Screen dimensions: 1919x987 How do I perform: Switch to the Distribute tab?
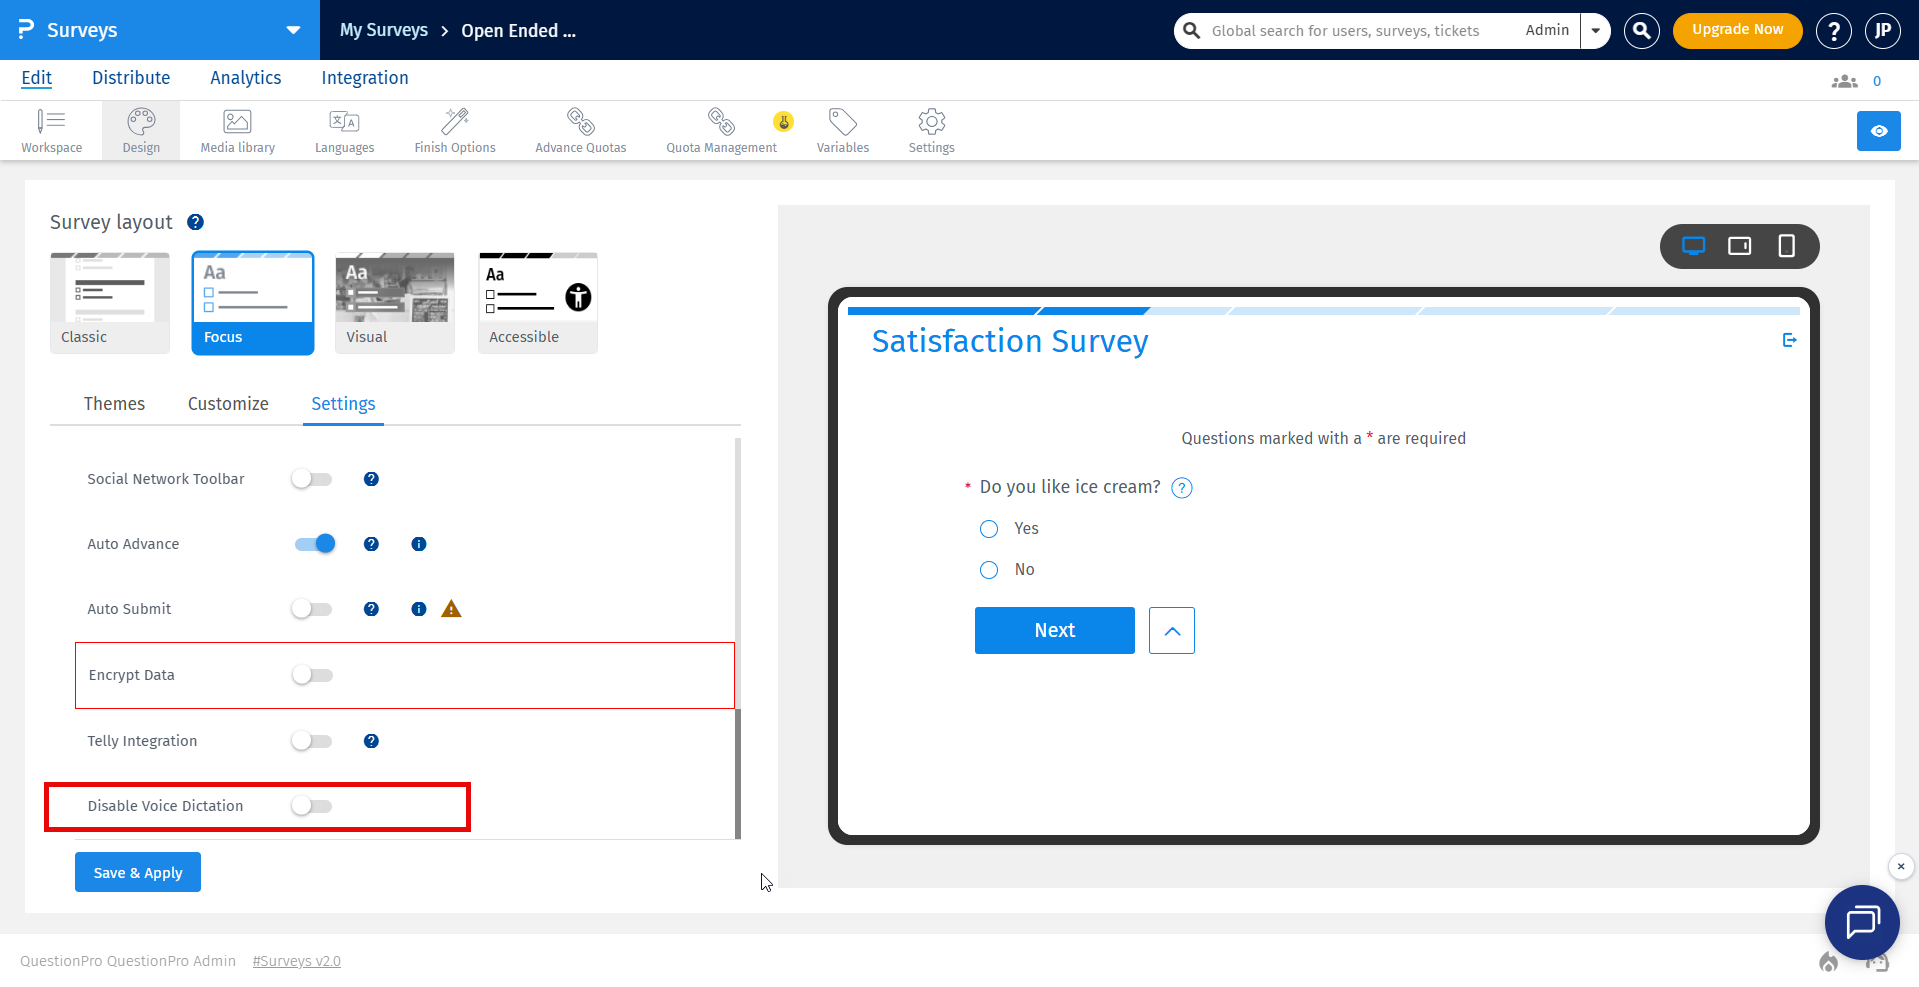131,78
